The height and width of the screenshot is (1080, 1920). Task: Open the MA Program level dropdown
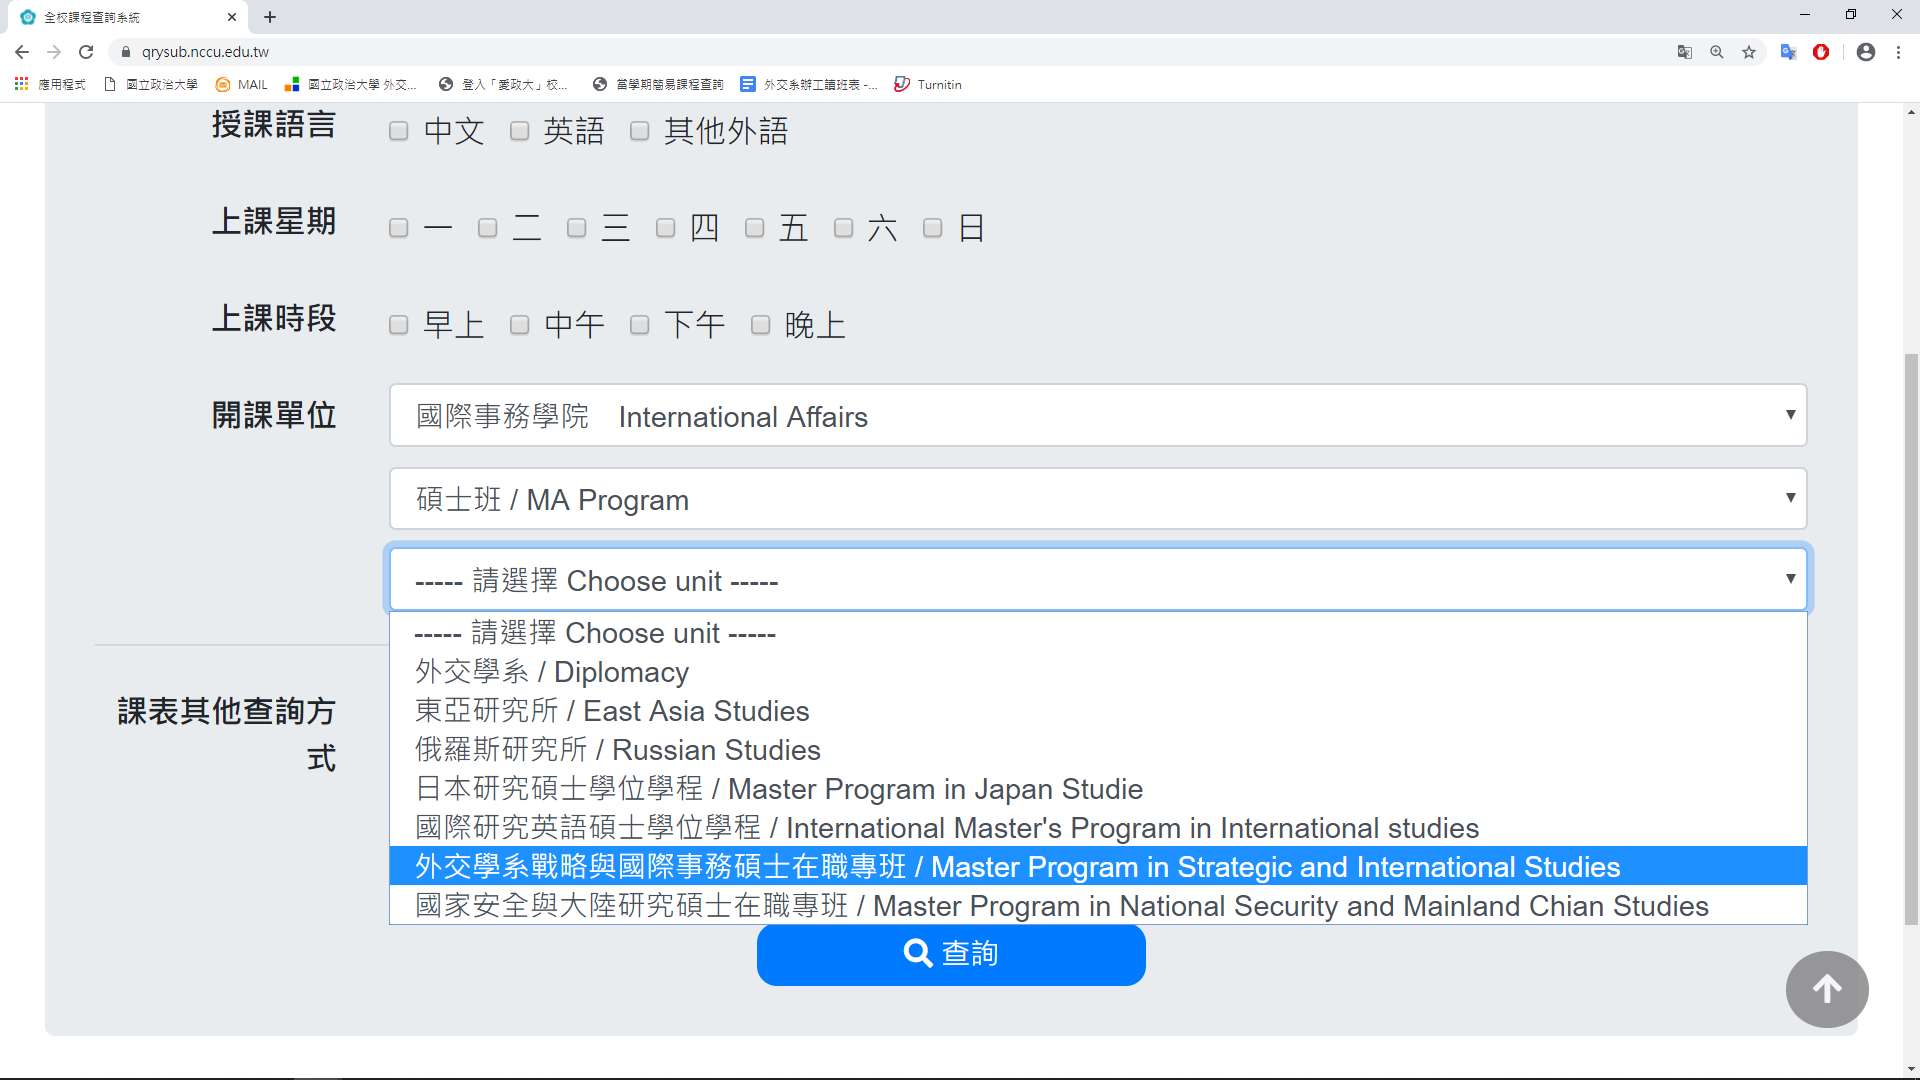click(x=1097, y=499)
